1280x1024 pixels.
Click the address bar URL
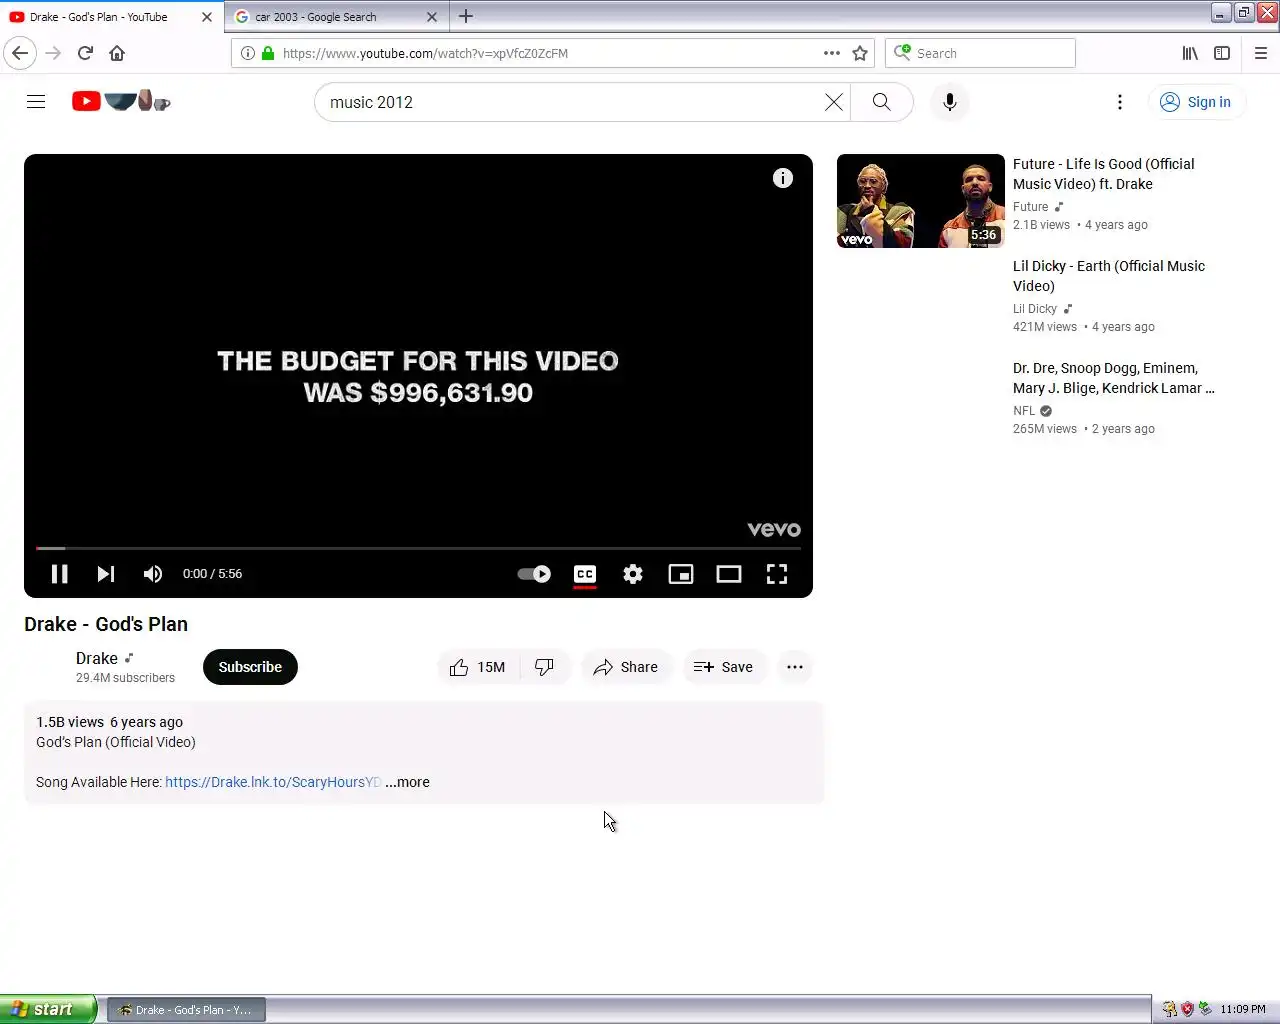[425, 53]
